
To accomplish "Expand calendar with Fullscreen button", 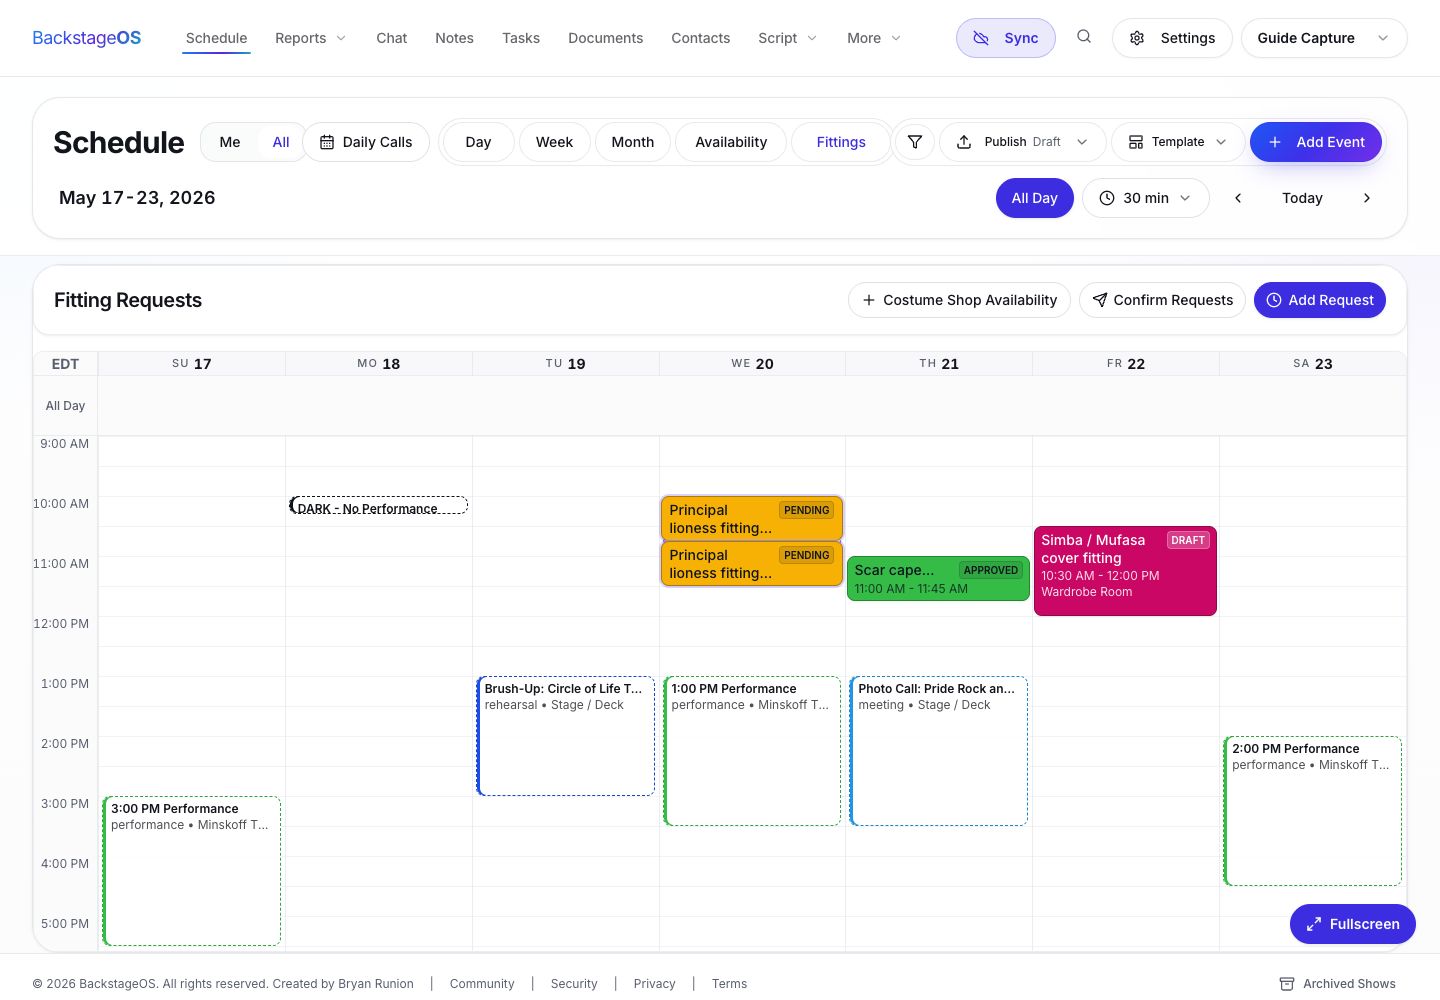I will pos(1353,924).
